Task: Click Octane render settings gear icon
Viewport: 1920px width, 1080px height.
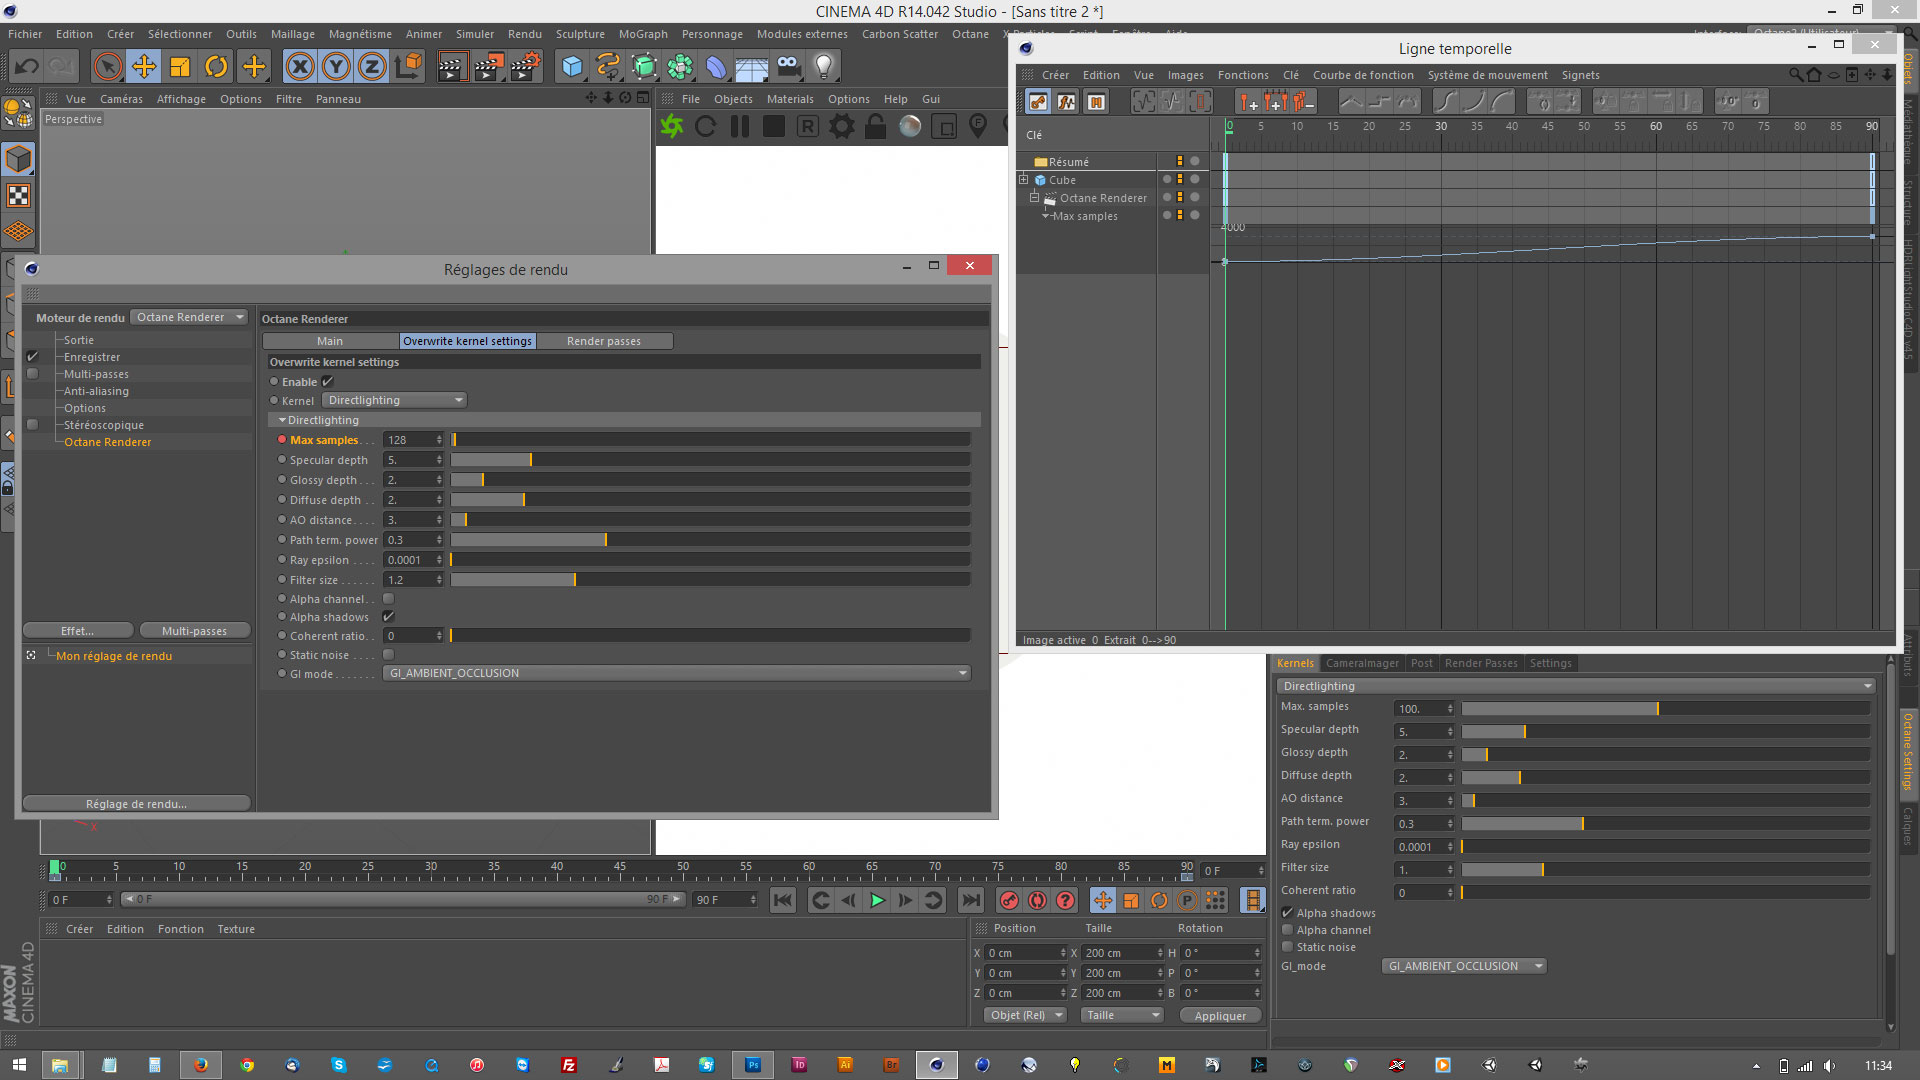Action: 842,127
